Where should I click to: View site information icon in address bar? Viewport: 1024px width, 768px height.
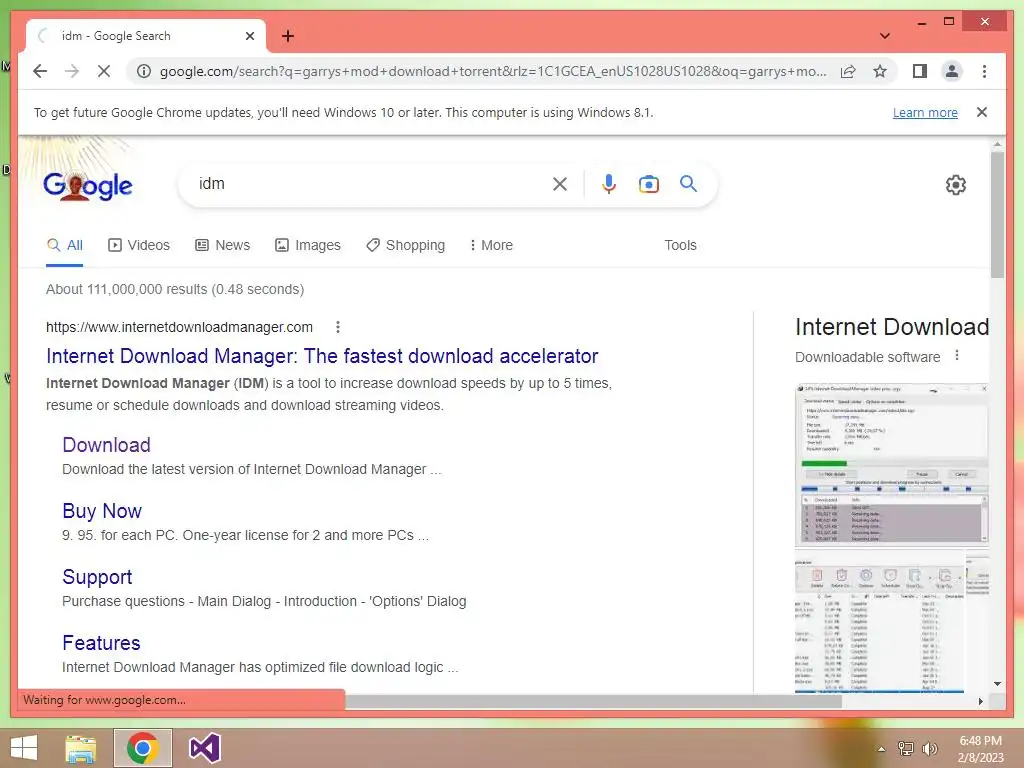(x=144, y=71)
